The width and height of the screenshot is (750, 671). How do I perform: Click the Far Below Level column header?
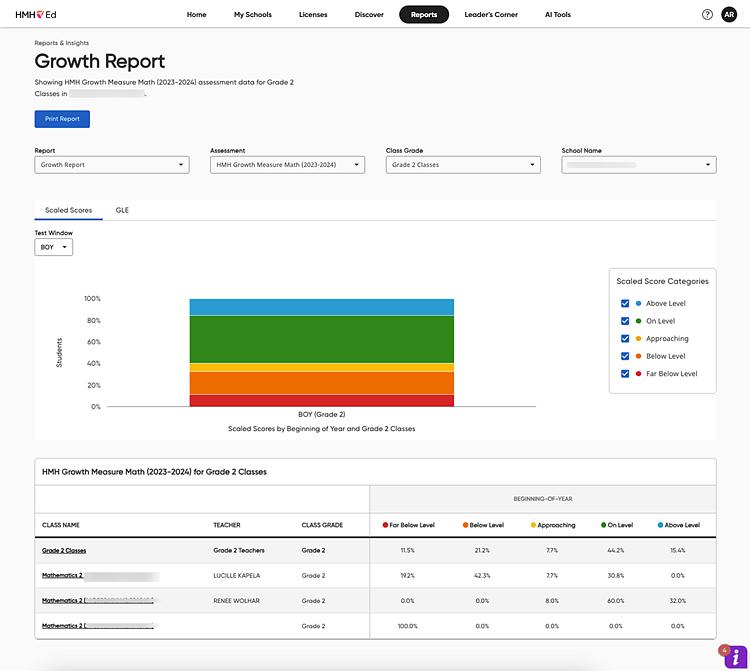[408, 525]
